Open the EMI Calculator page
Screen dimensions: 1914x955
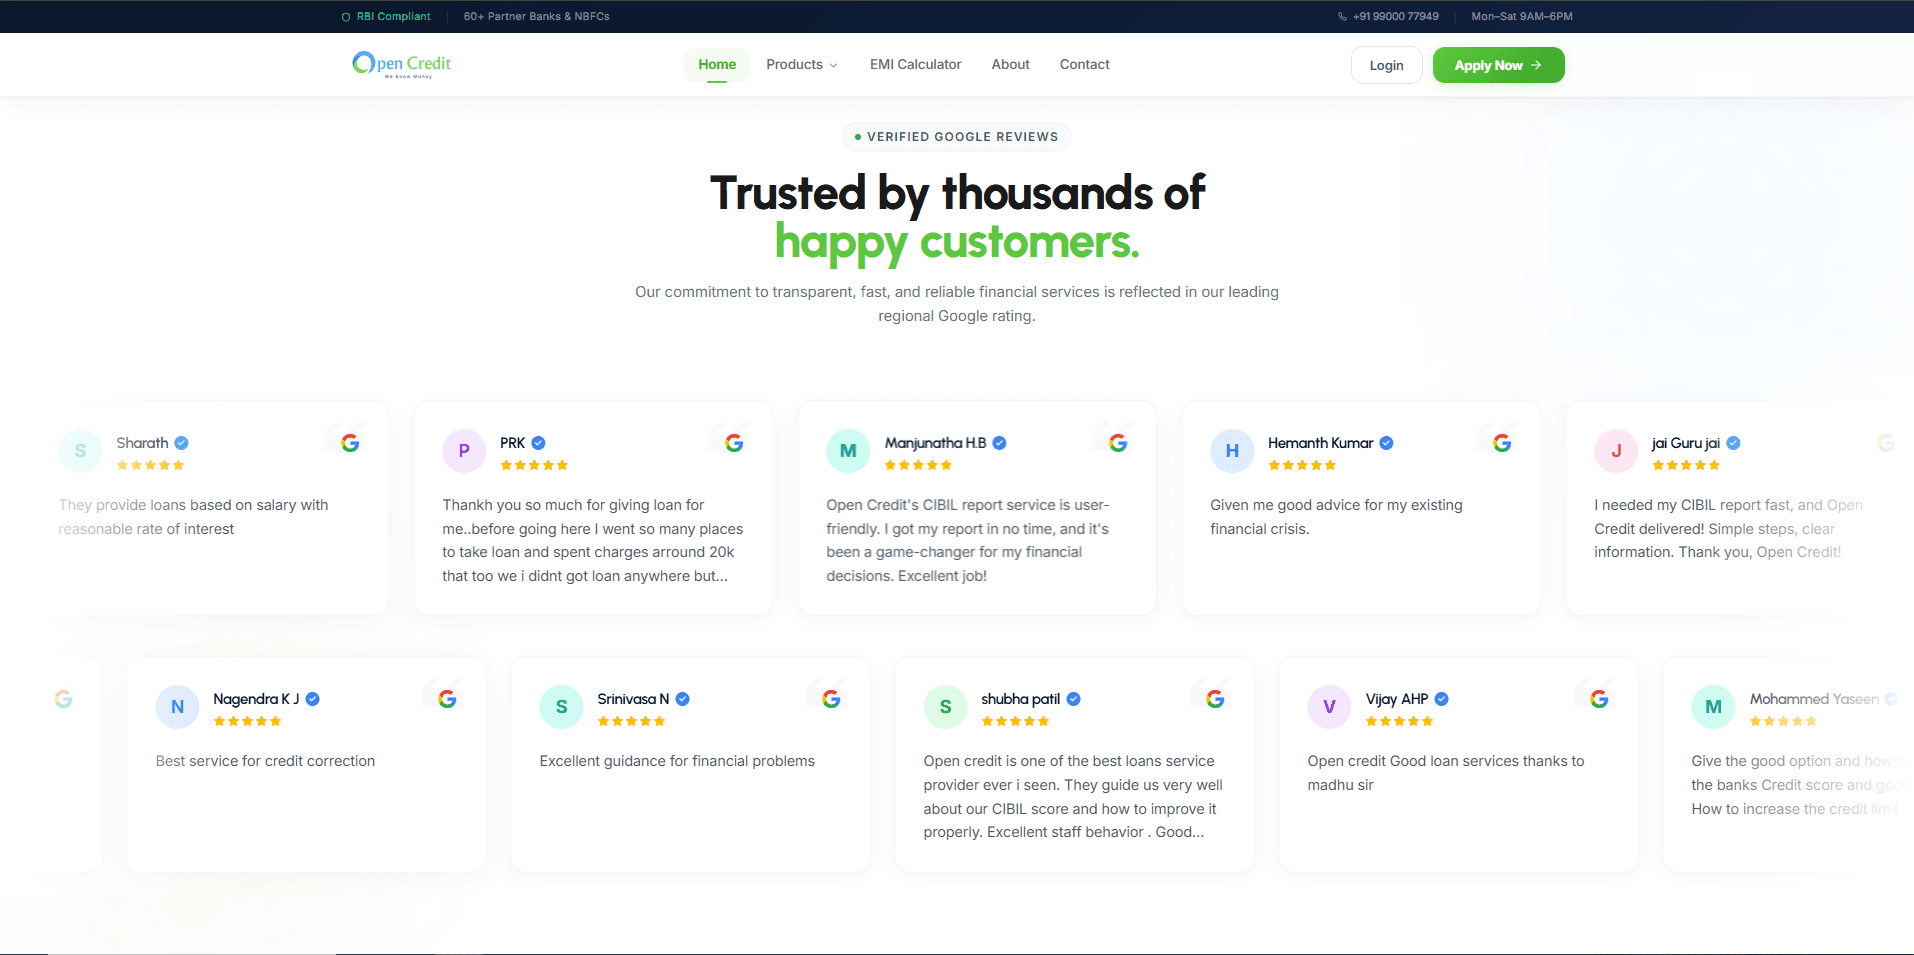click(x=915, y=64)
